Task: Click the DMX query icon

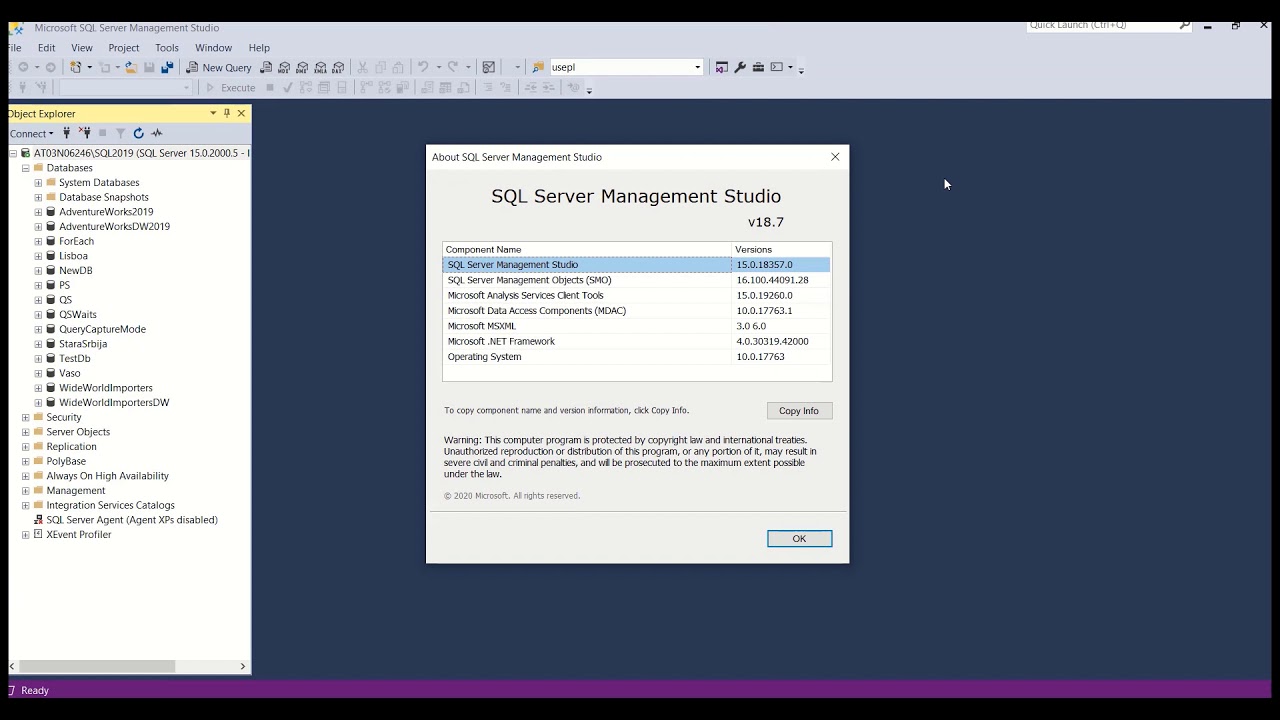Action: (302, 67)
